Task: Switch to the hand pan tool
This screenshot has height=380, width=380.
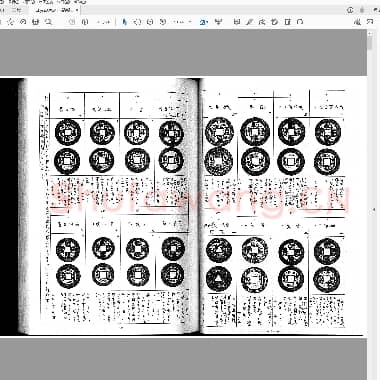Action: (x=137, y=22)
